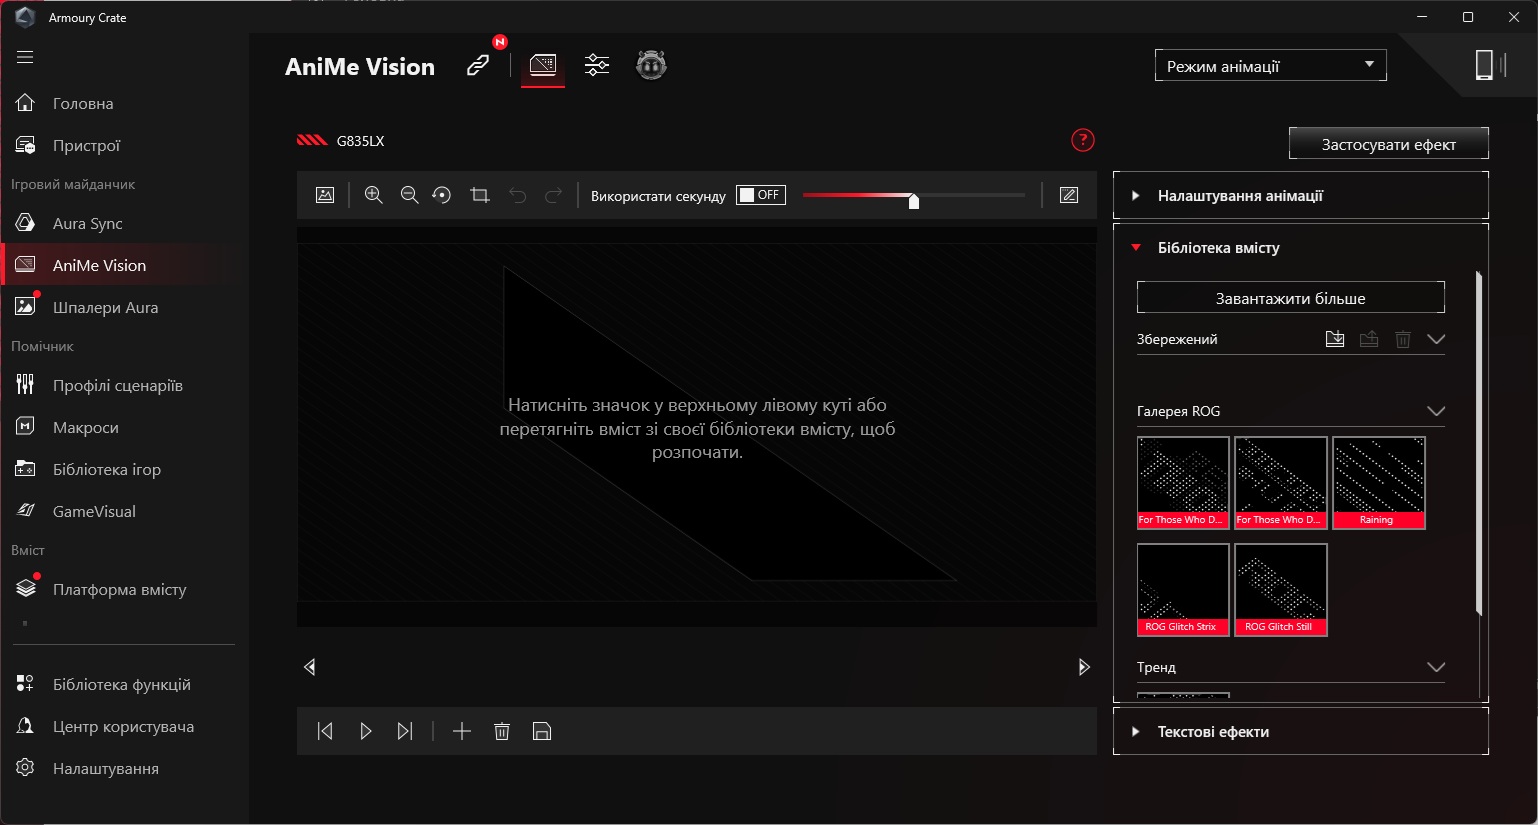The image size is (1538, 825).
Task: Add a new frame with plus icon
Action: [462, 731]
